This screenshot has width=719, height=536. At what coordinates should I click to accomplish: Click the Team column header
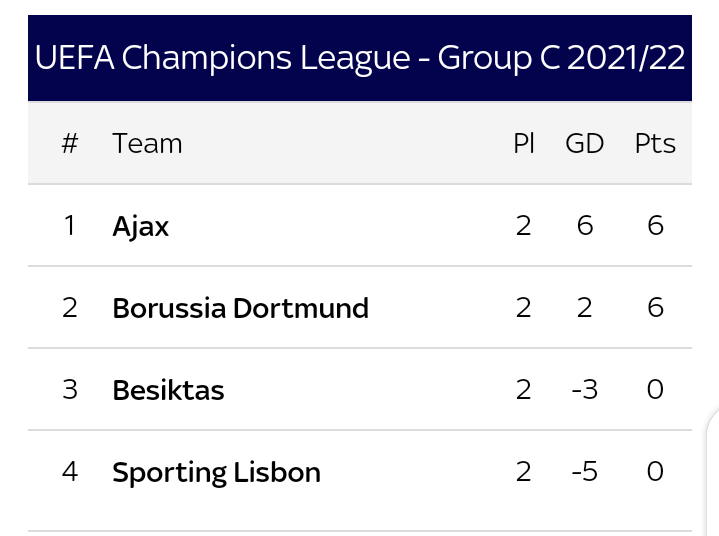147,144
